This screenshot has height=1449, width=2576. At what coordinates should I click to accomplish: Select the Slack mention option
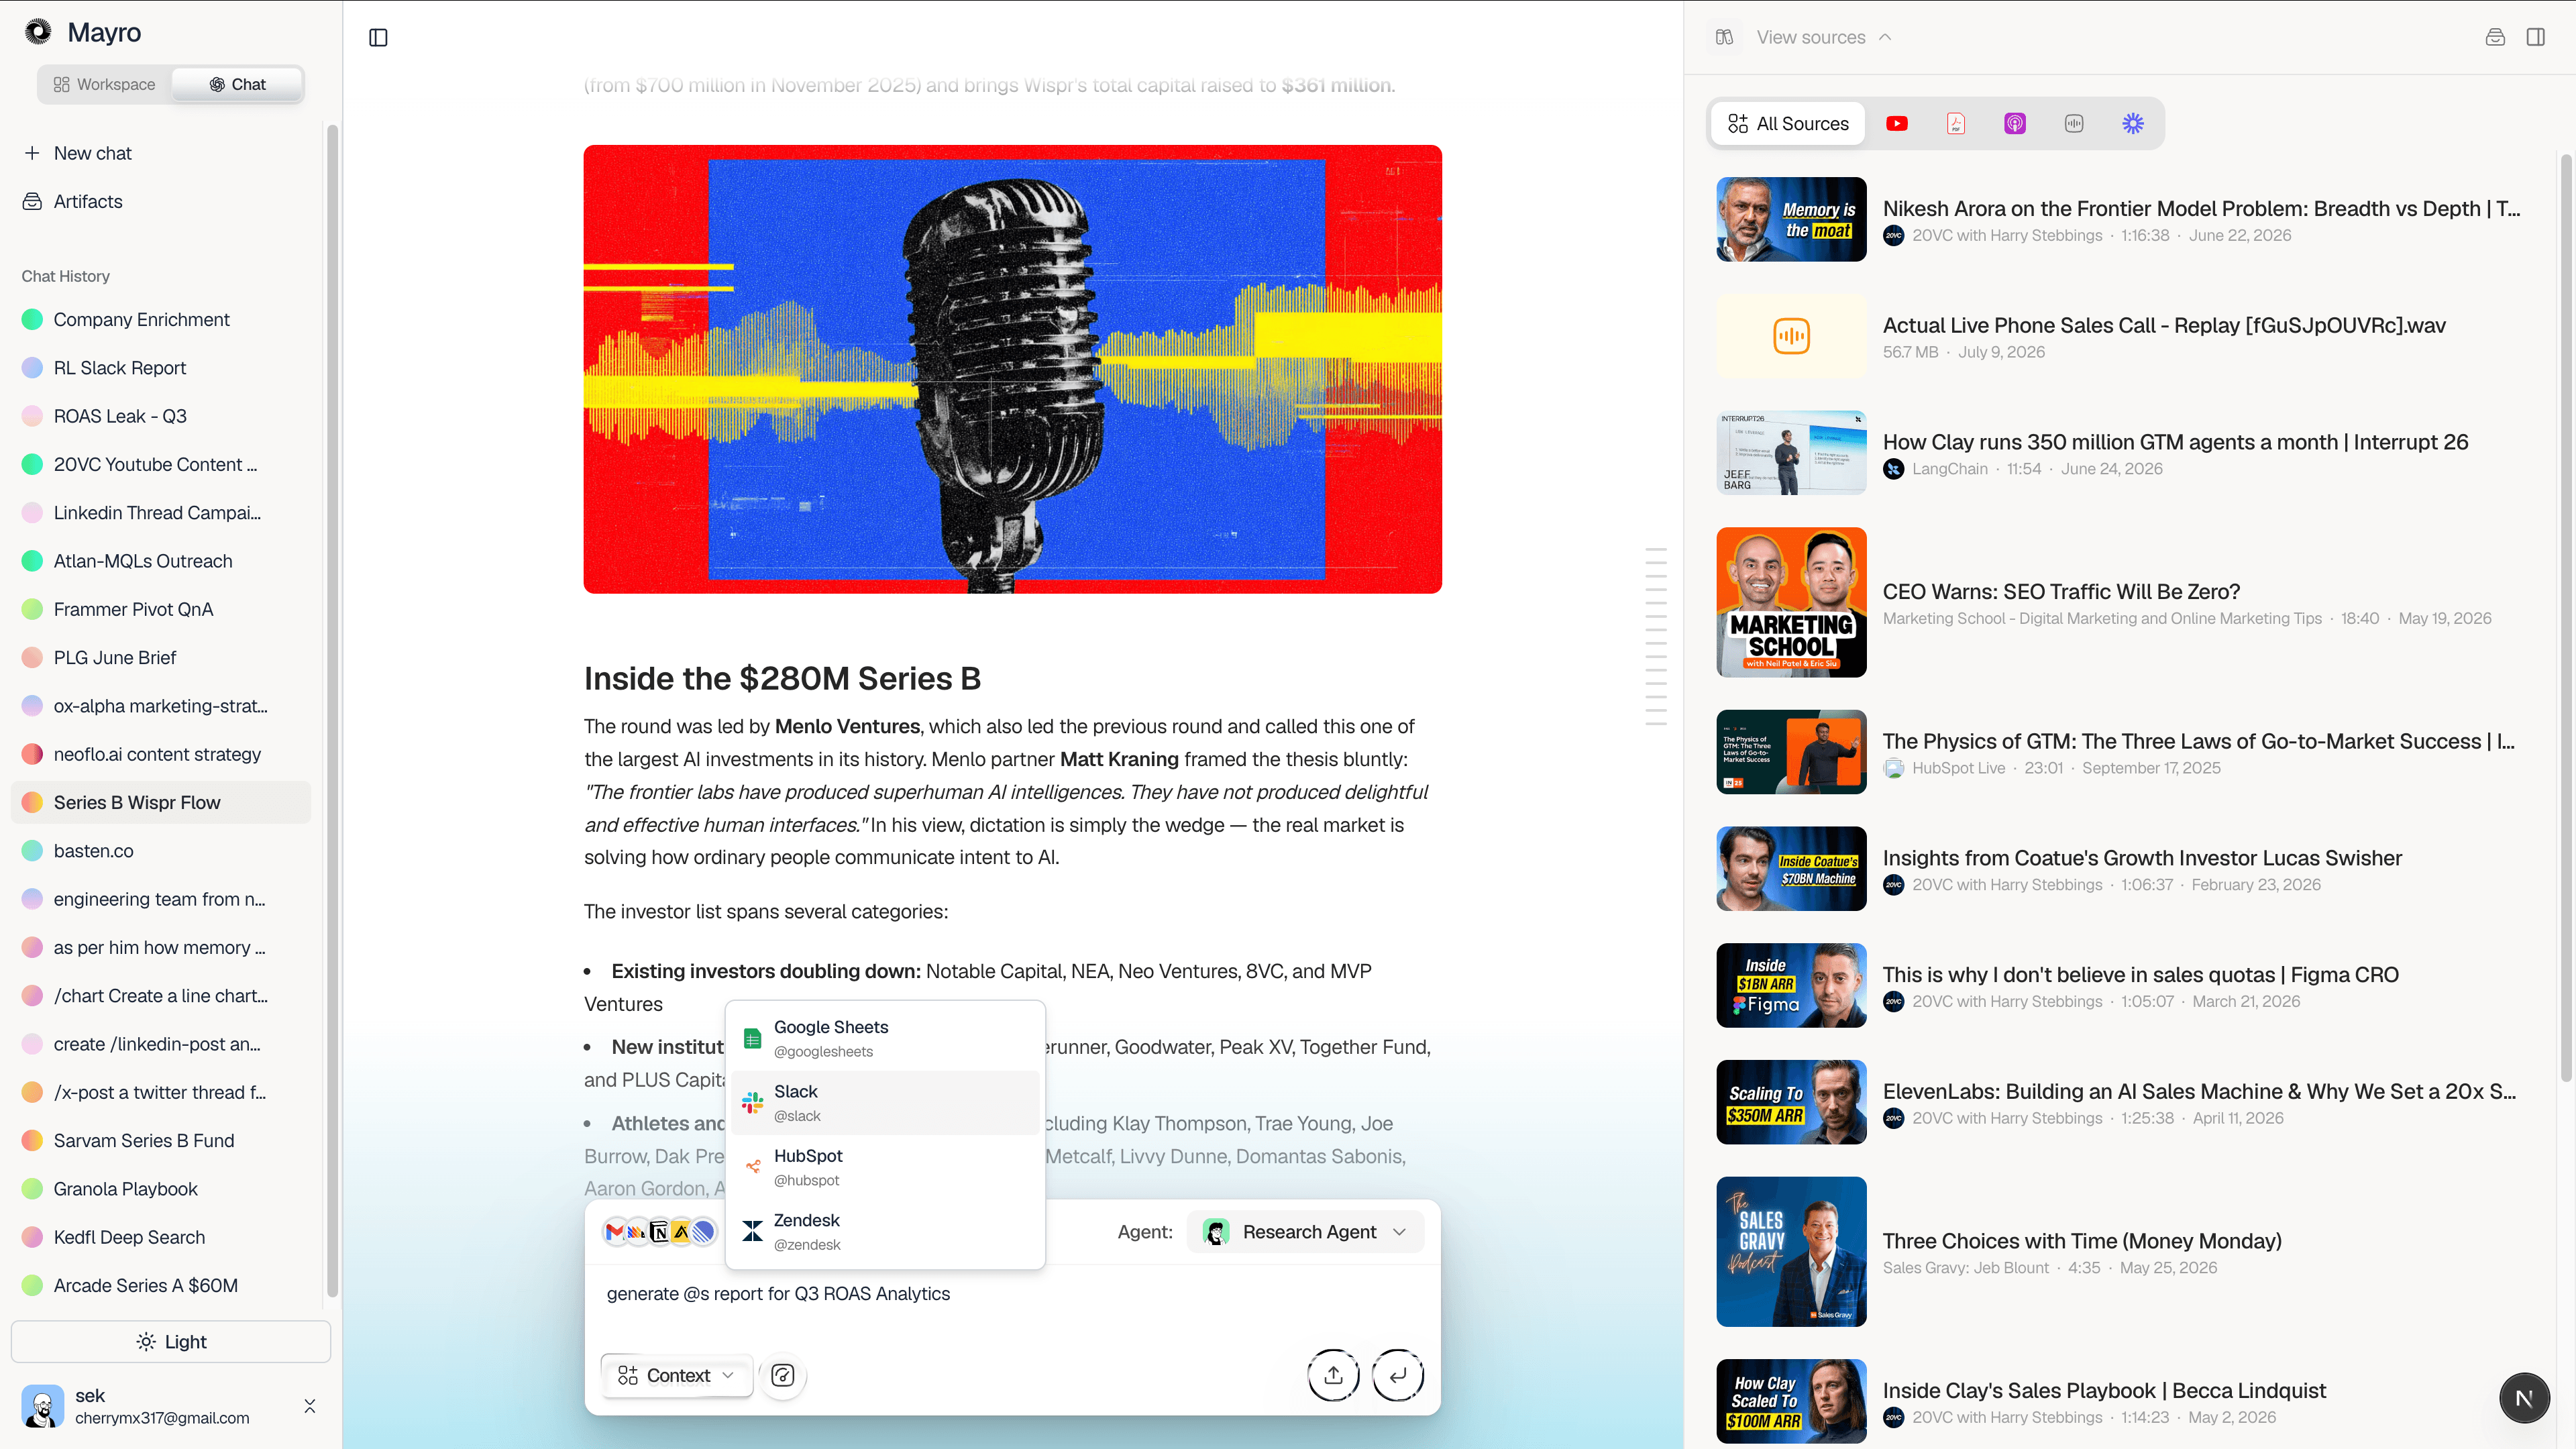pyautogui.click(x=885, y=1103)
